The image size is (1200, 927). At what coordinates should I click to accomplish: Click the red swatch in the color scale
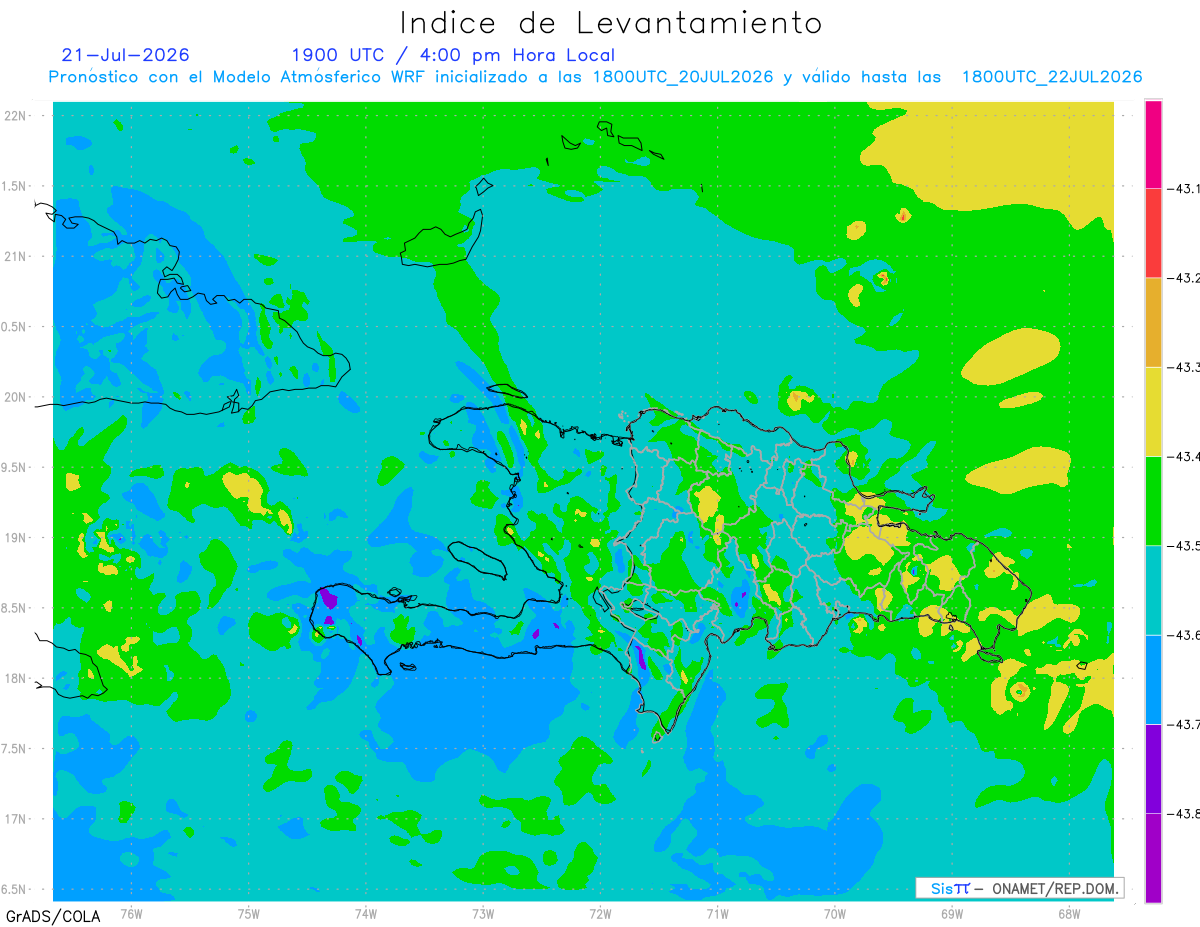1153,232
